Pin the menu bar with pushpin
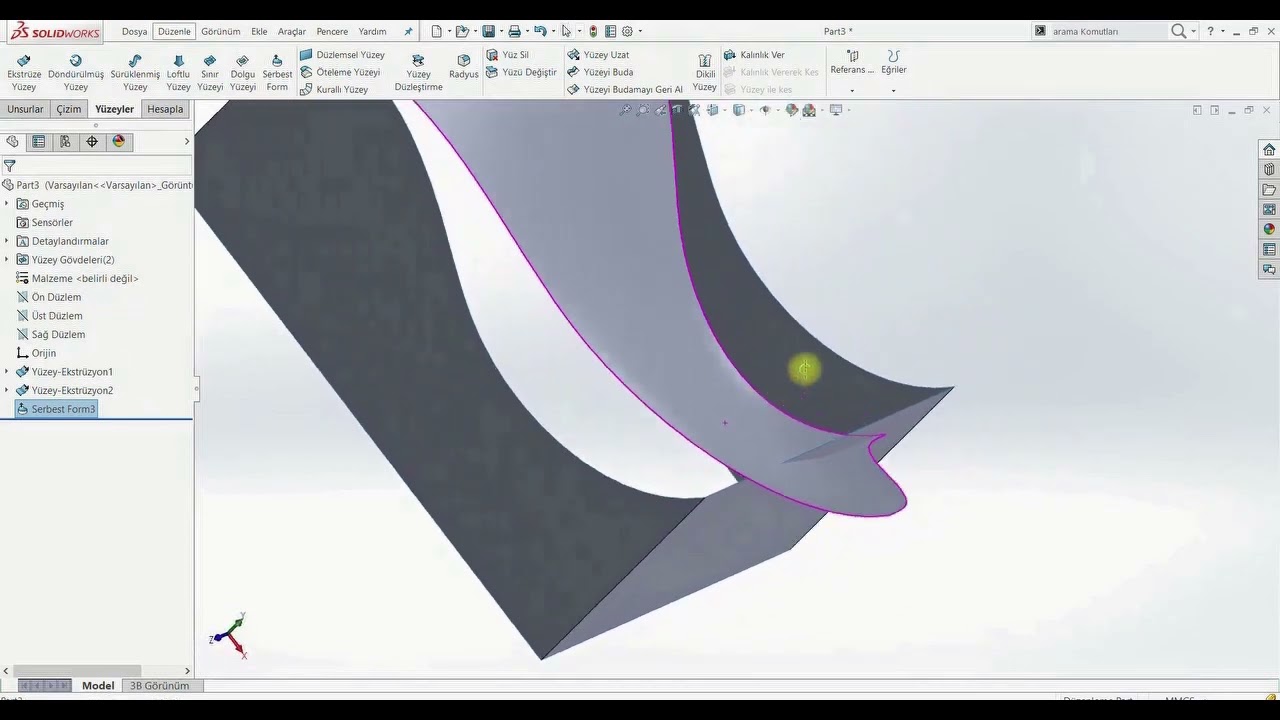 [408, 31]
